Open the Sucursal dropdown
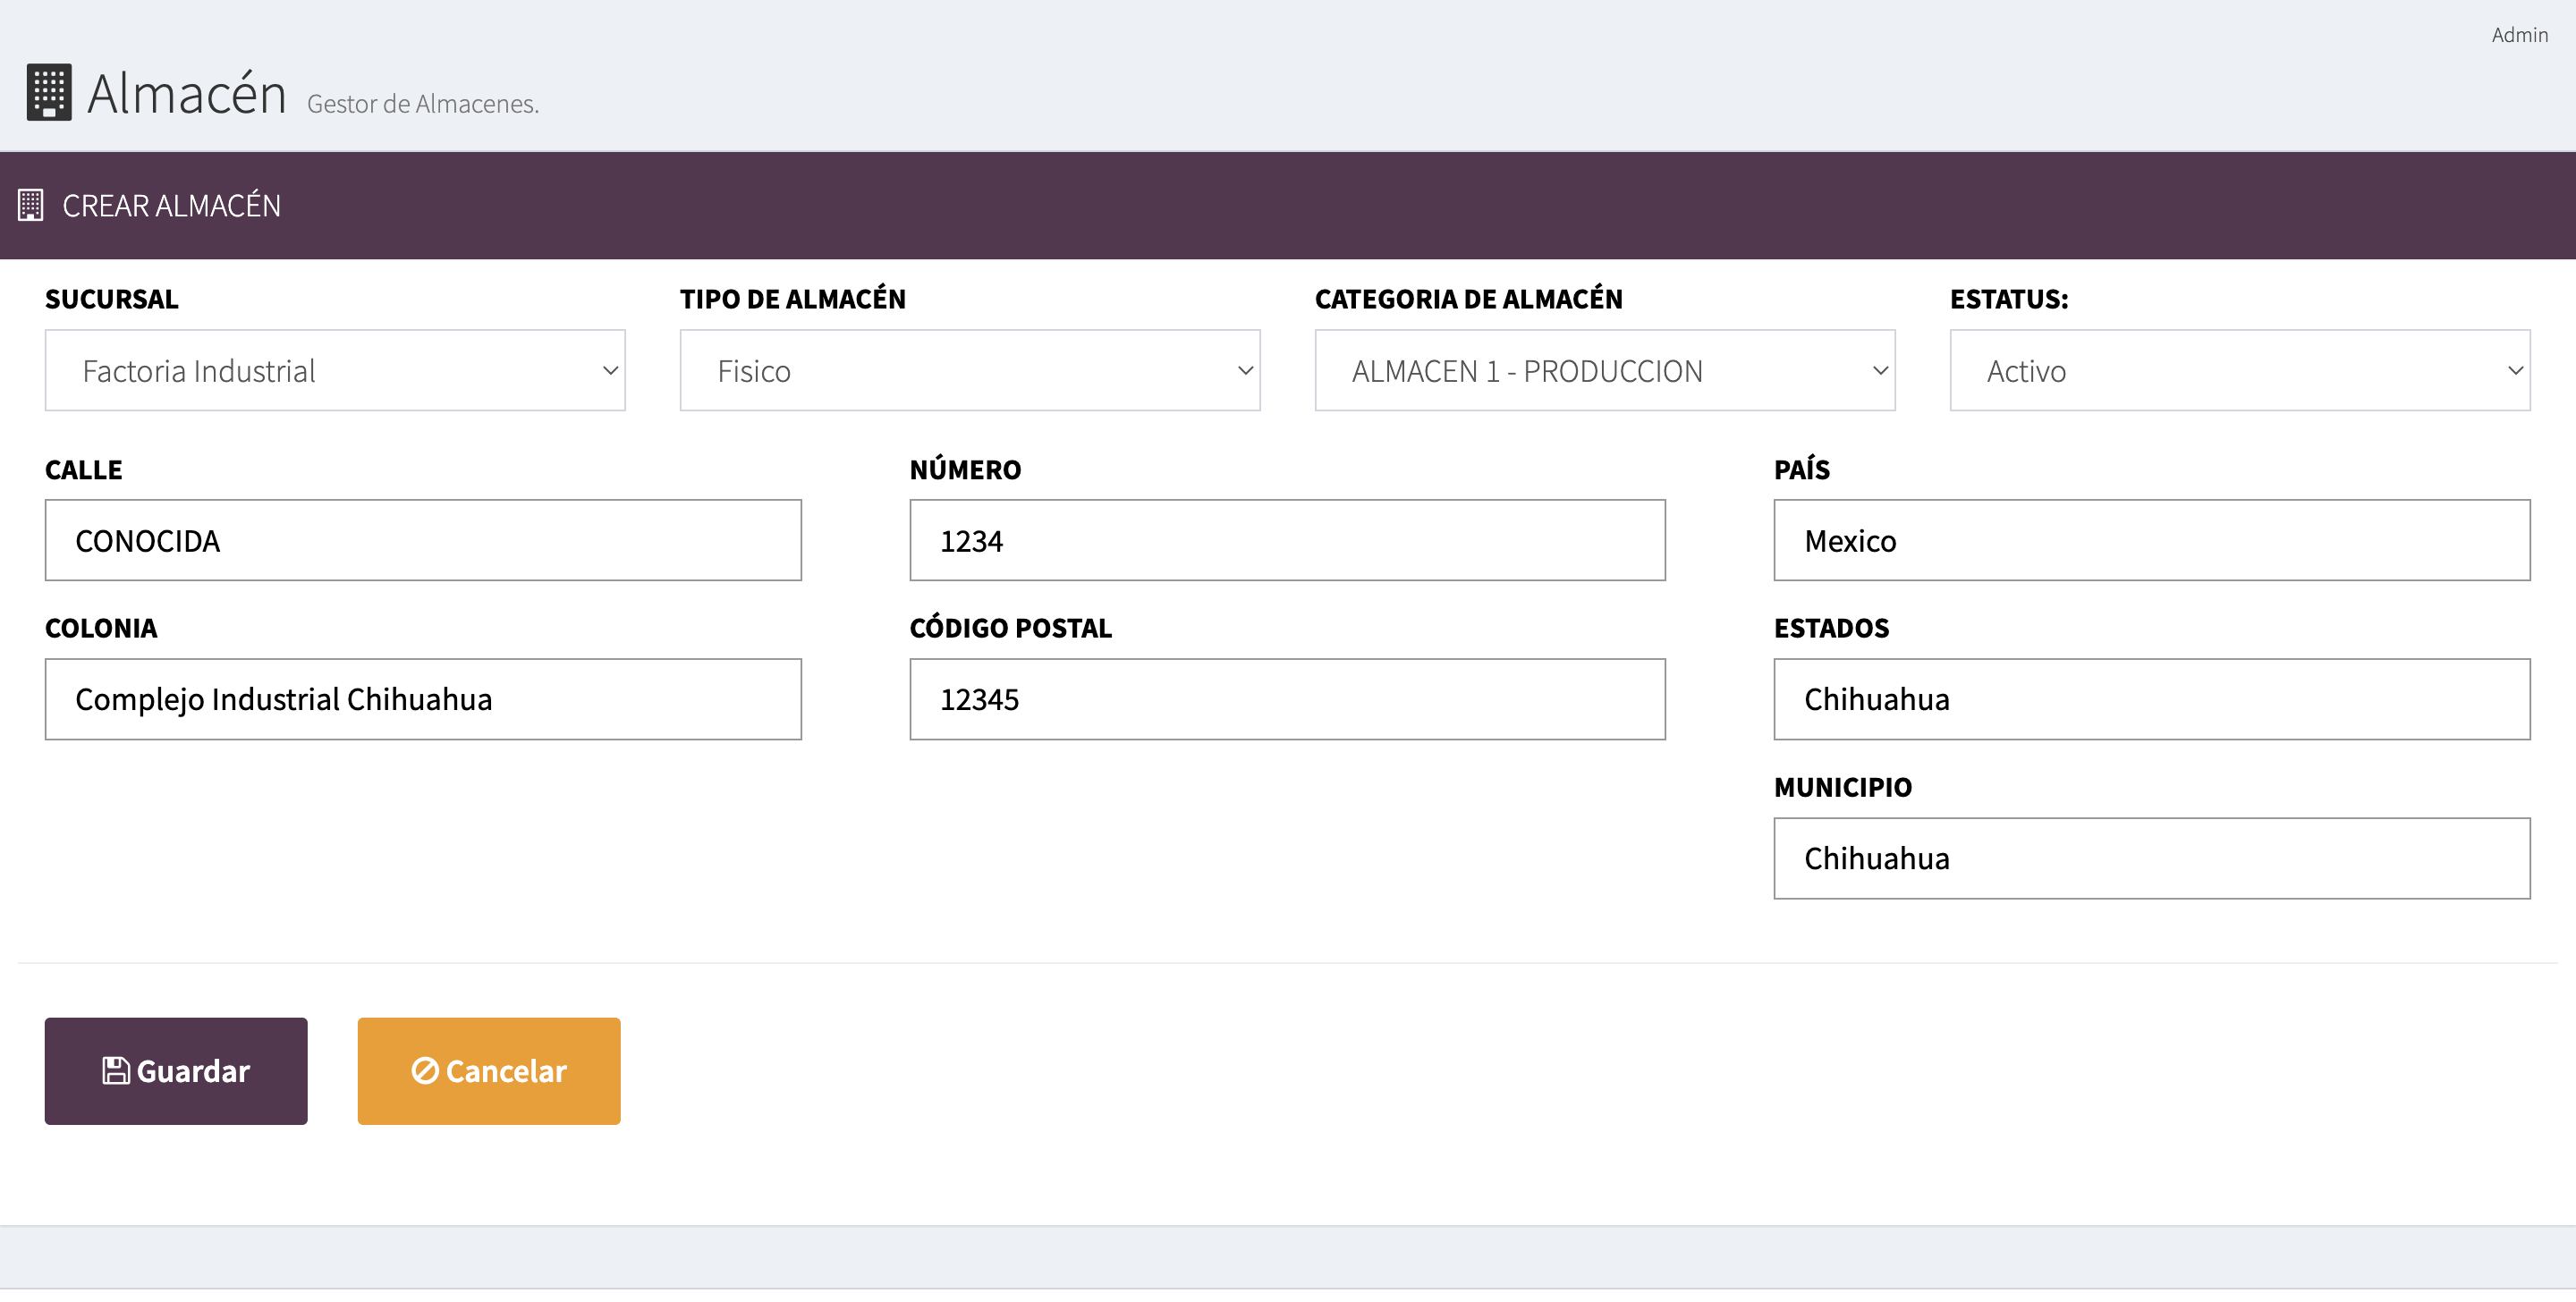This screenshot has height=1302, width=2576. [335, 371]
